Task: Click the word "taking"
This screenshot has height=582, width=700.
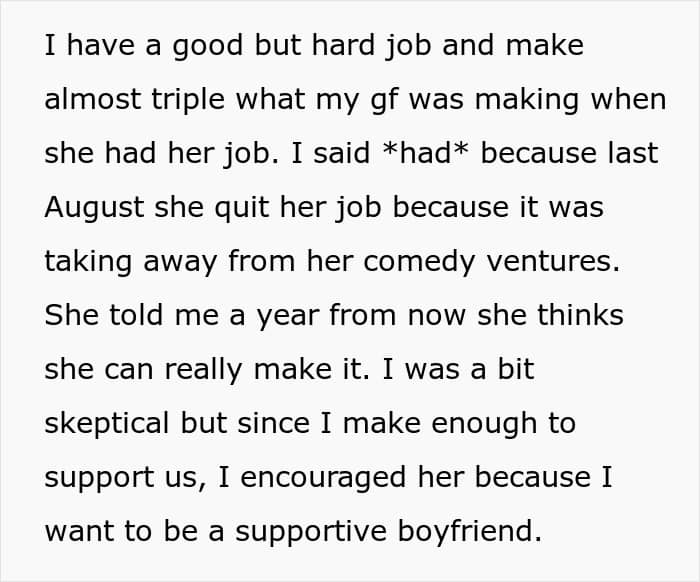Action: click(x=88, y=262)
